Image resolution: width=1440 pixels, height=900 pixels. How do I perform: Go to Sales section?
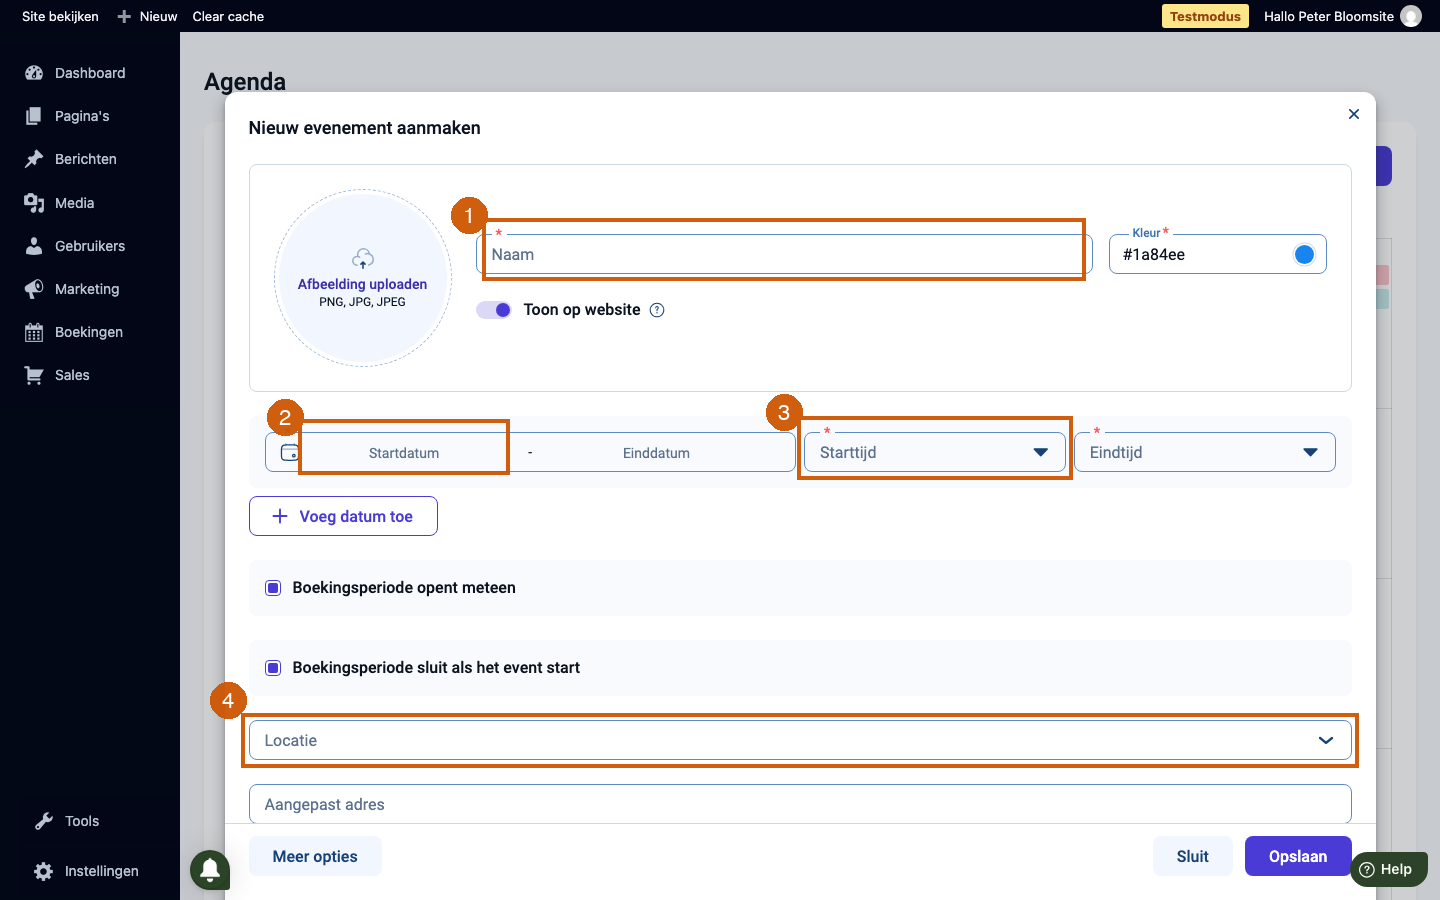pyautogui.click(x=72, y=375)
